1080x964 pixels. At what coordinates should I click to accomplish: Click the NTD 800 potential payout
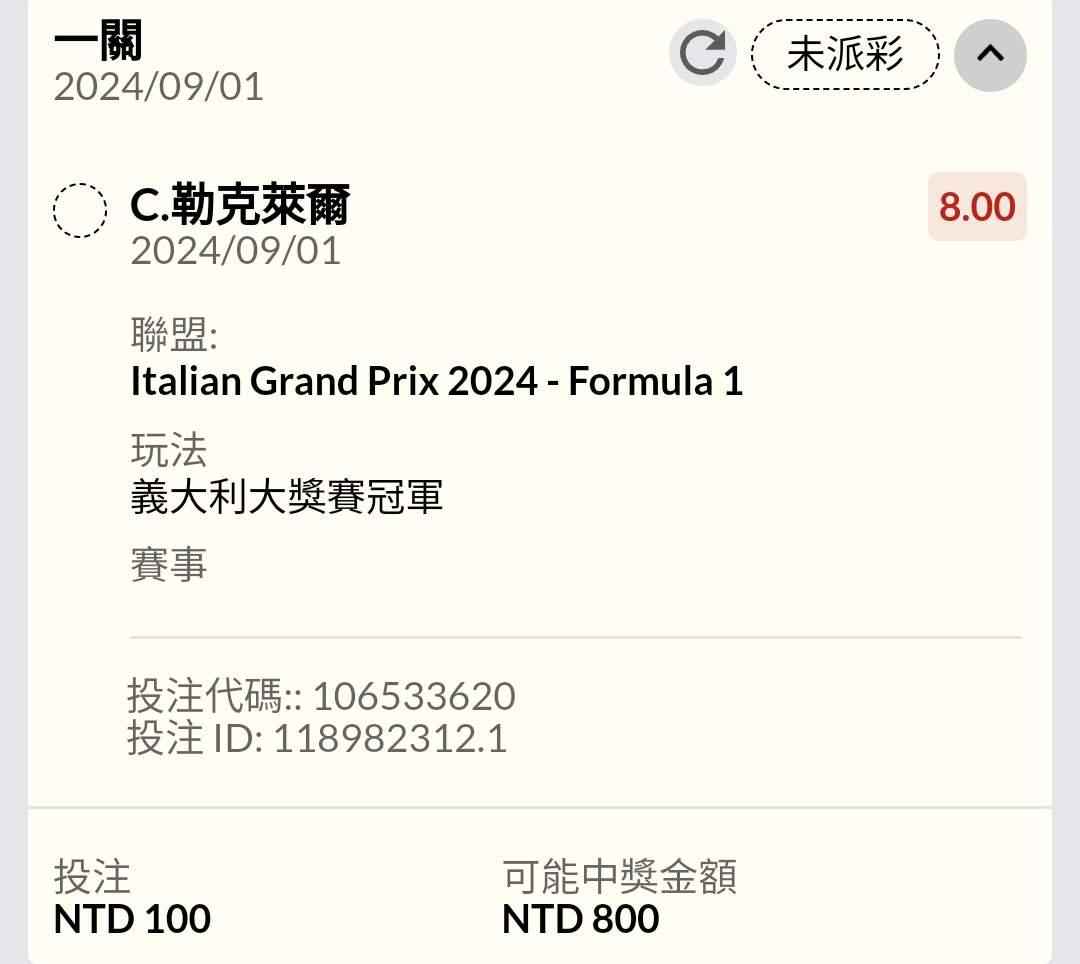tap(580, 919)
